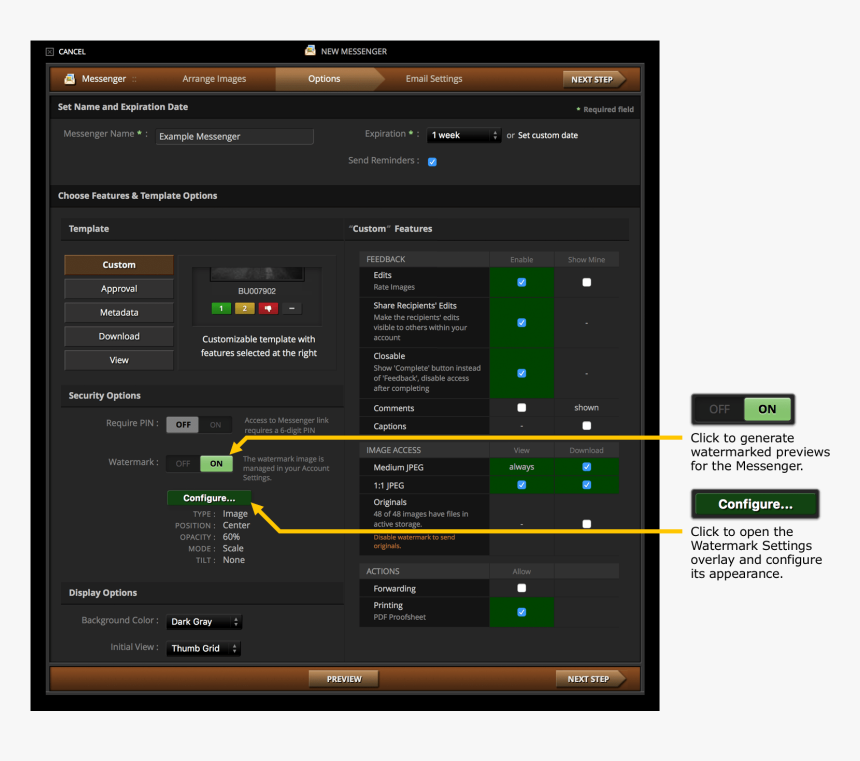This screenshot has width=860, height=761.
Task: Click Require PIN OFF segment
Action: pos(183,425)
